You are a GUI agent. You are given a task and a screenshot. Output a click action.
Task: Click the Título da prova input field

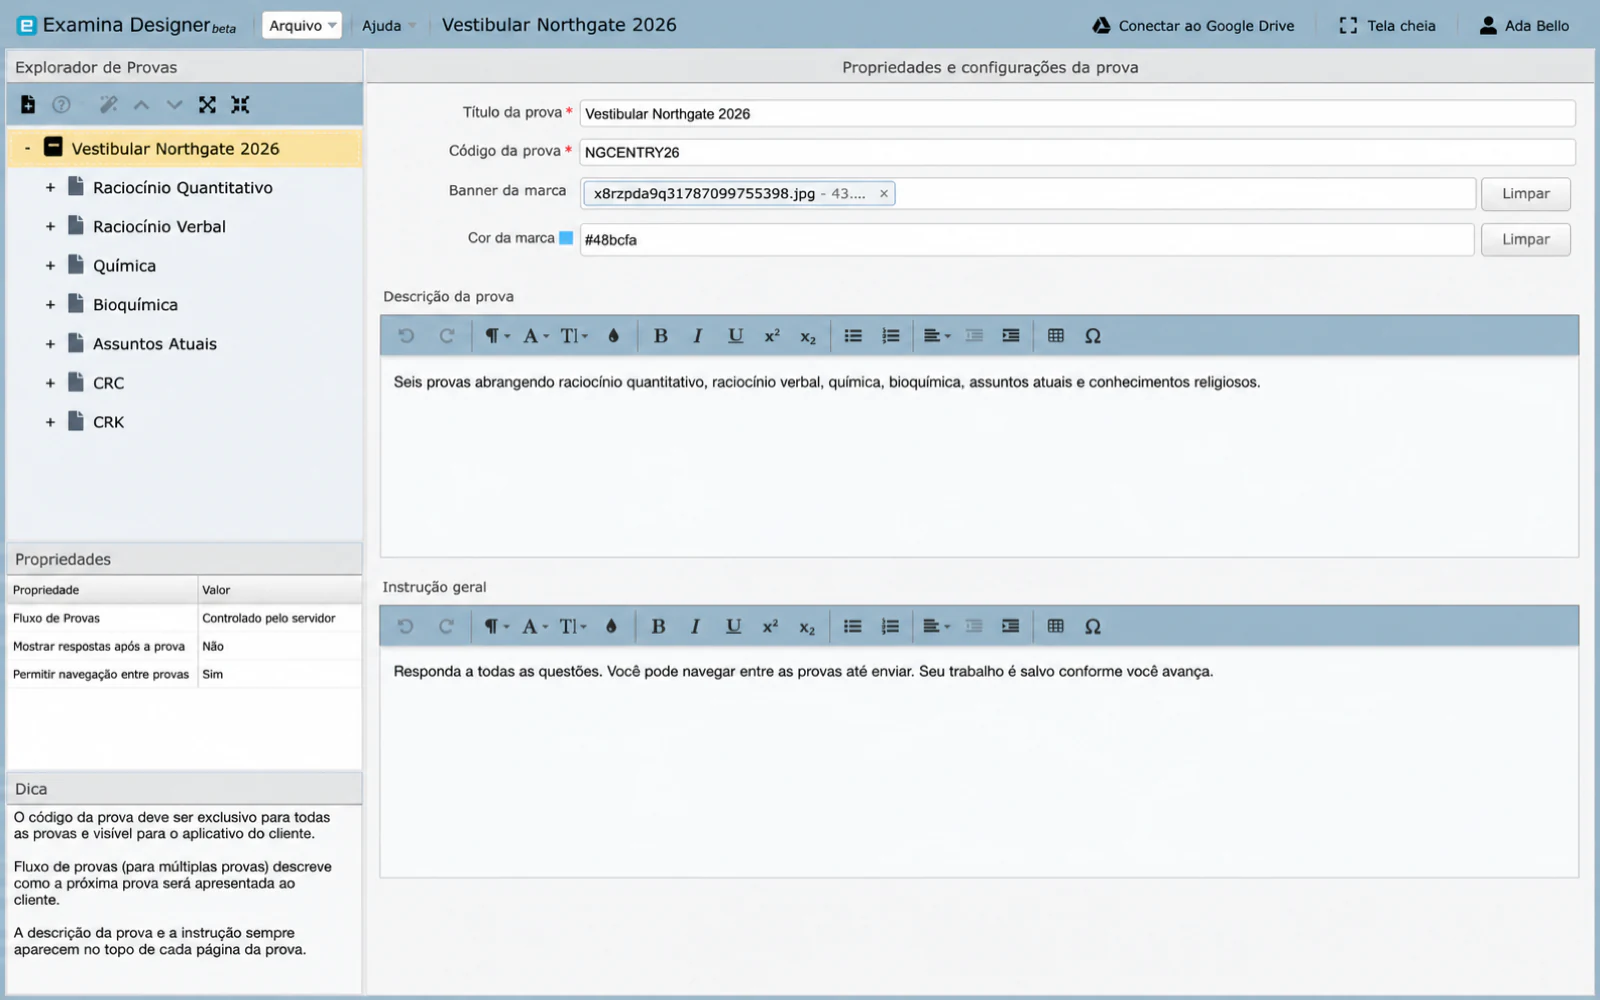click(x=1077, y=113)
